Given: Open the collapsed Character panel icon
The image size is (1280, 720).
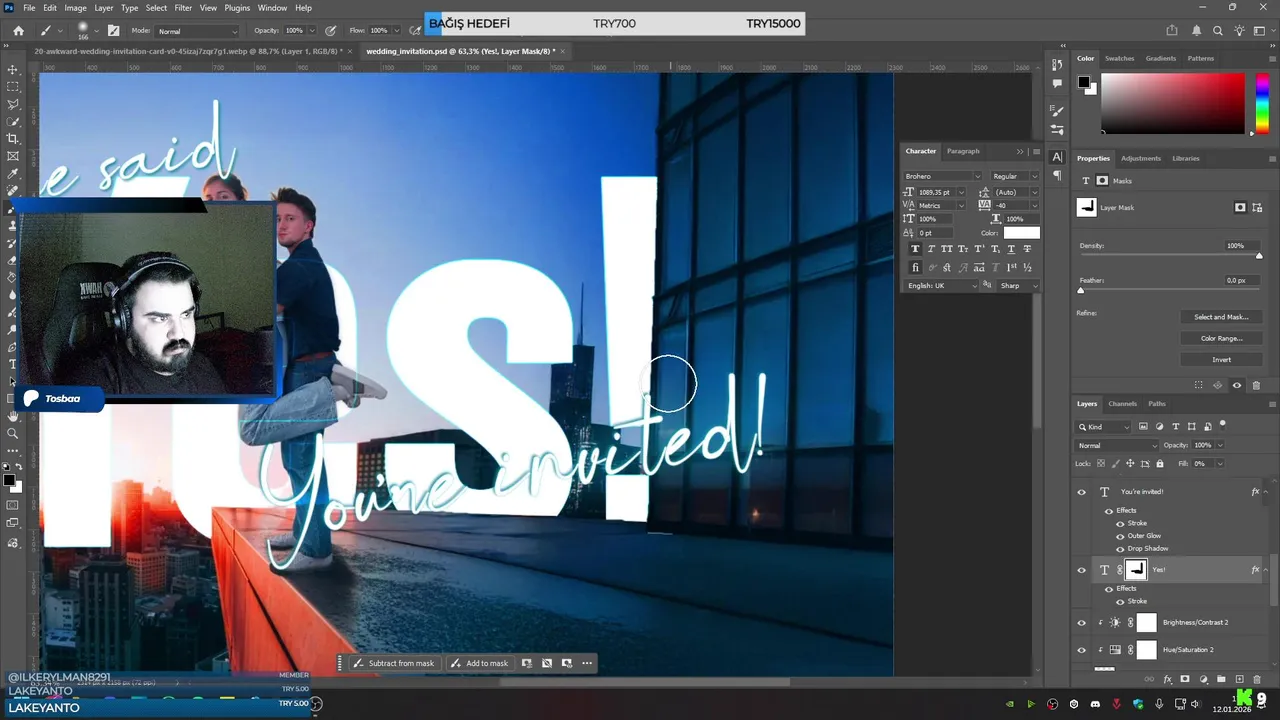Looking at the screenshot, I should tap(1058, 157).
